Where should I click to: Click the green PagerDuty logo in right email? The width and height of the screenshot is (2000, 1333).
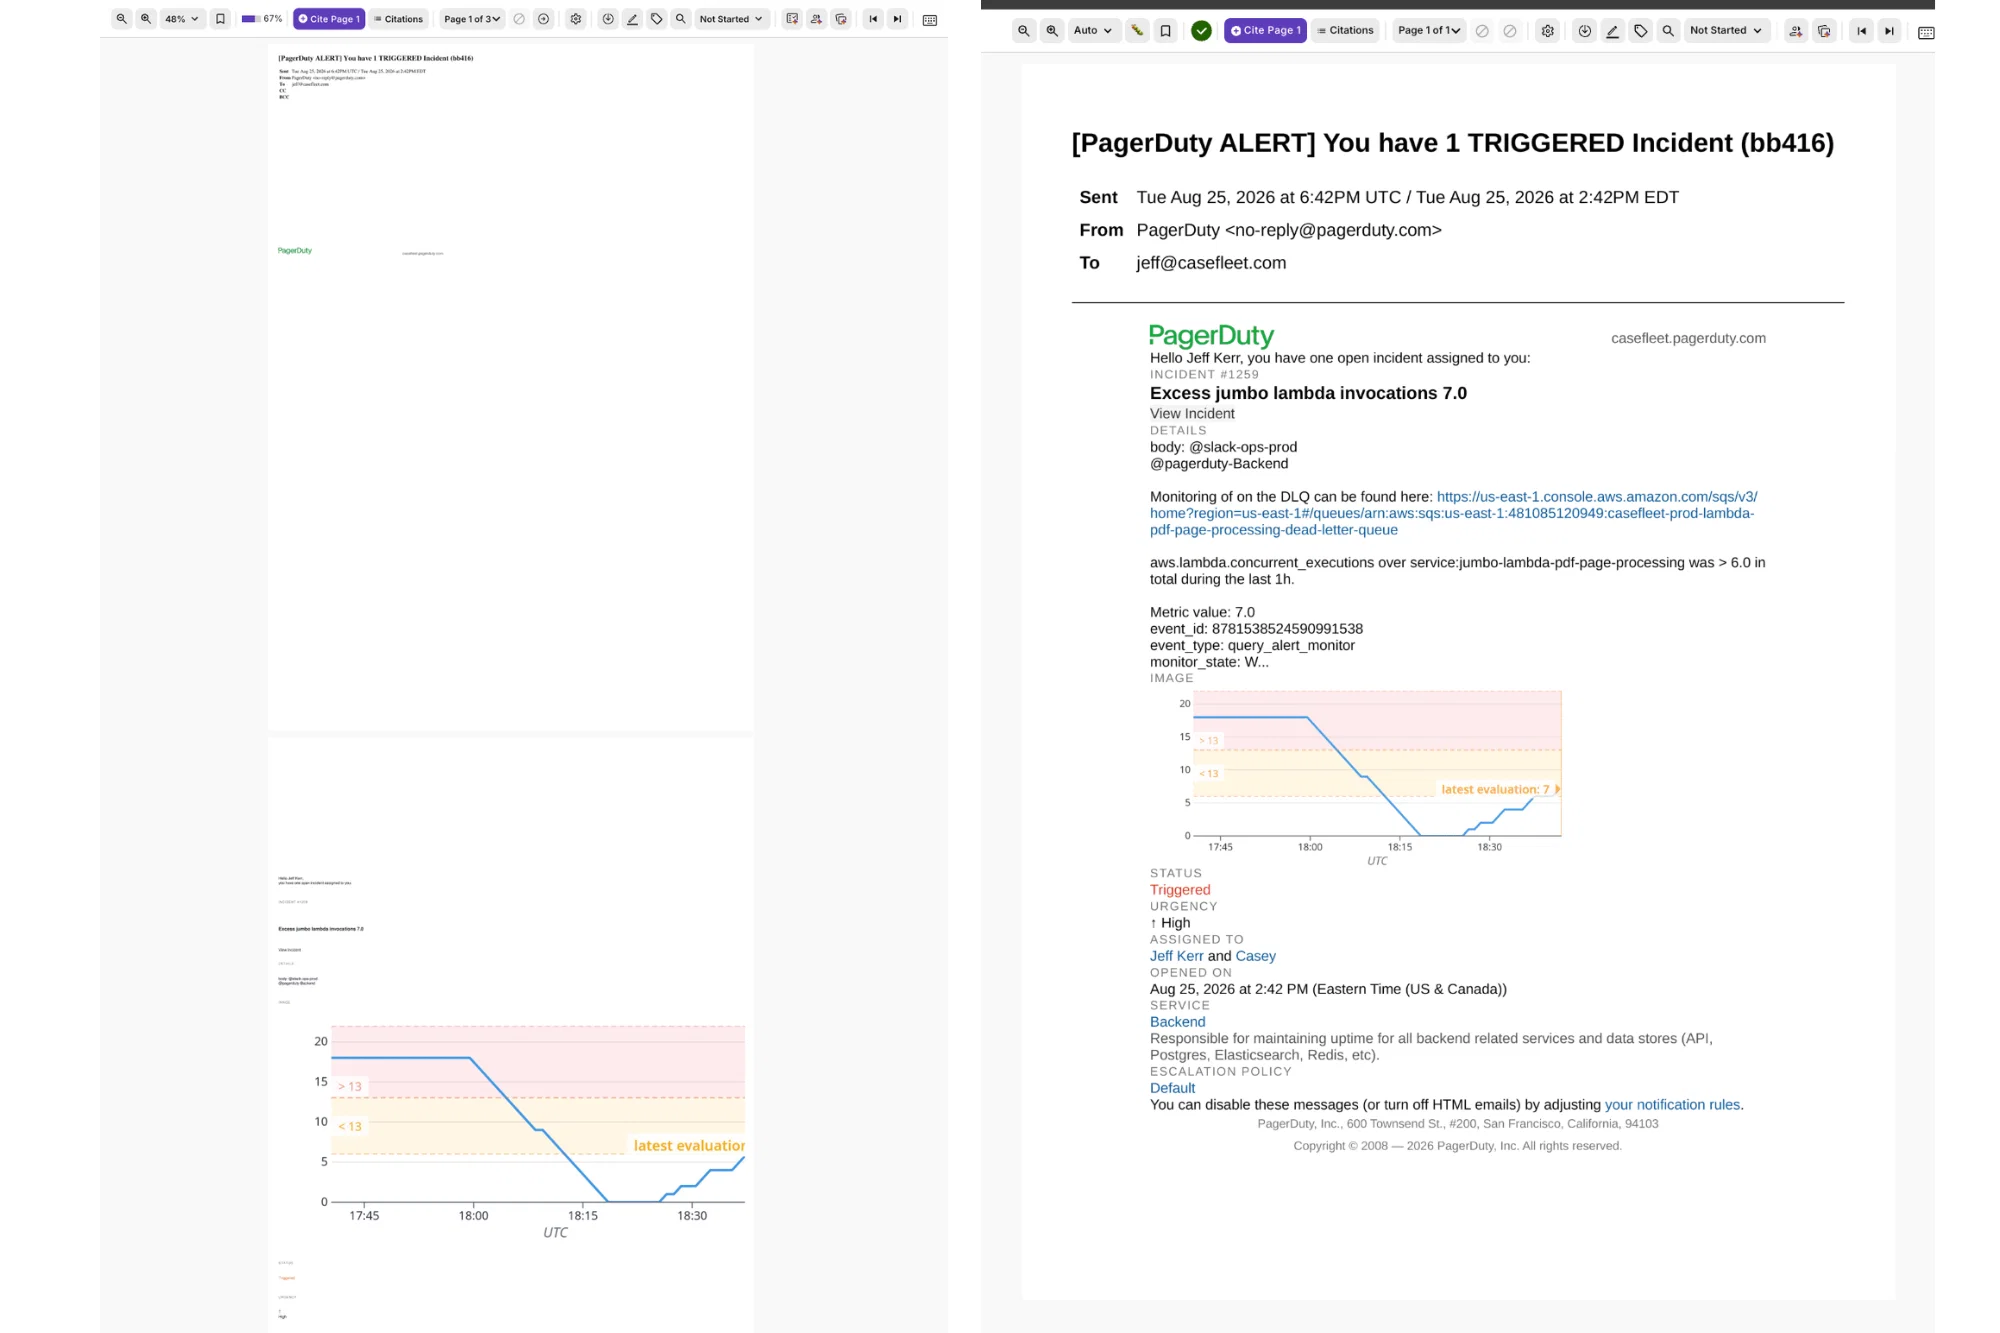(x=1211, y=336)
